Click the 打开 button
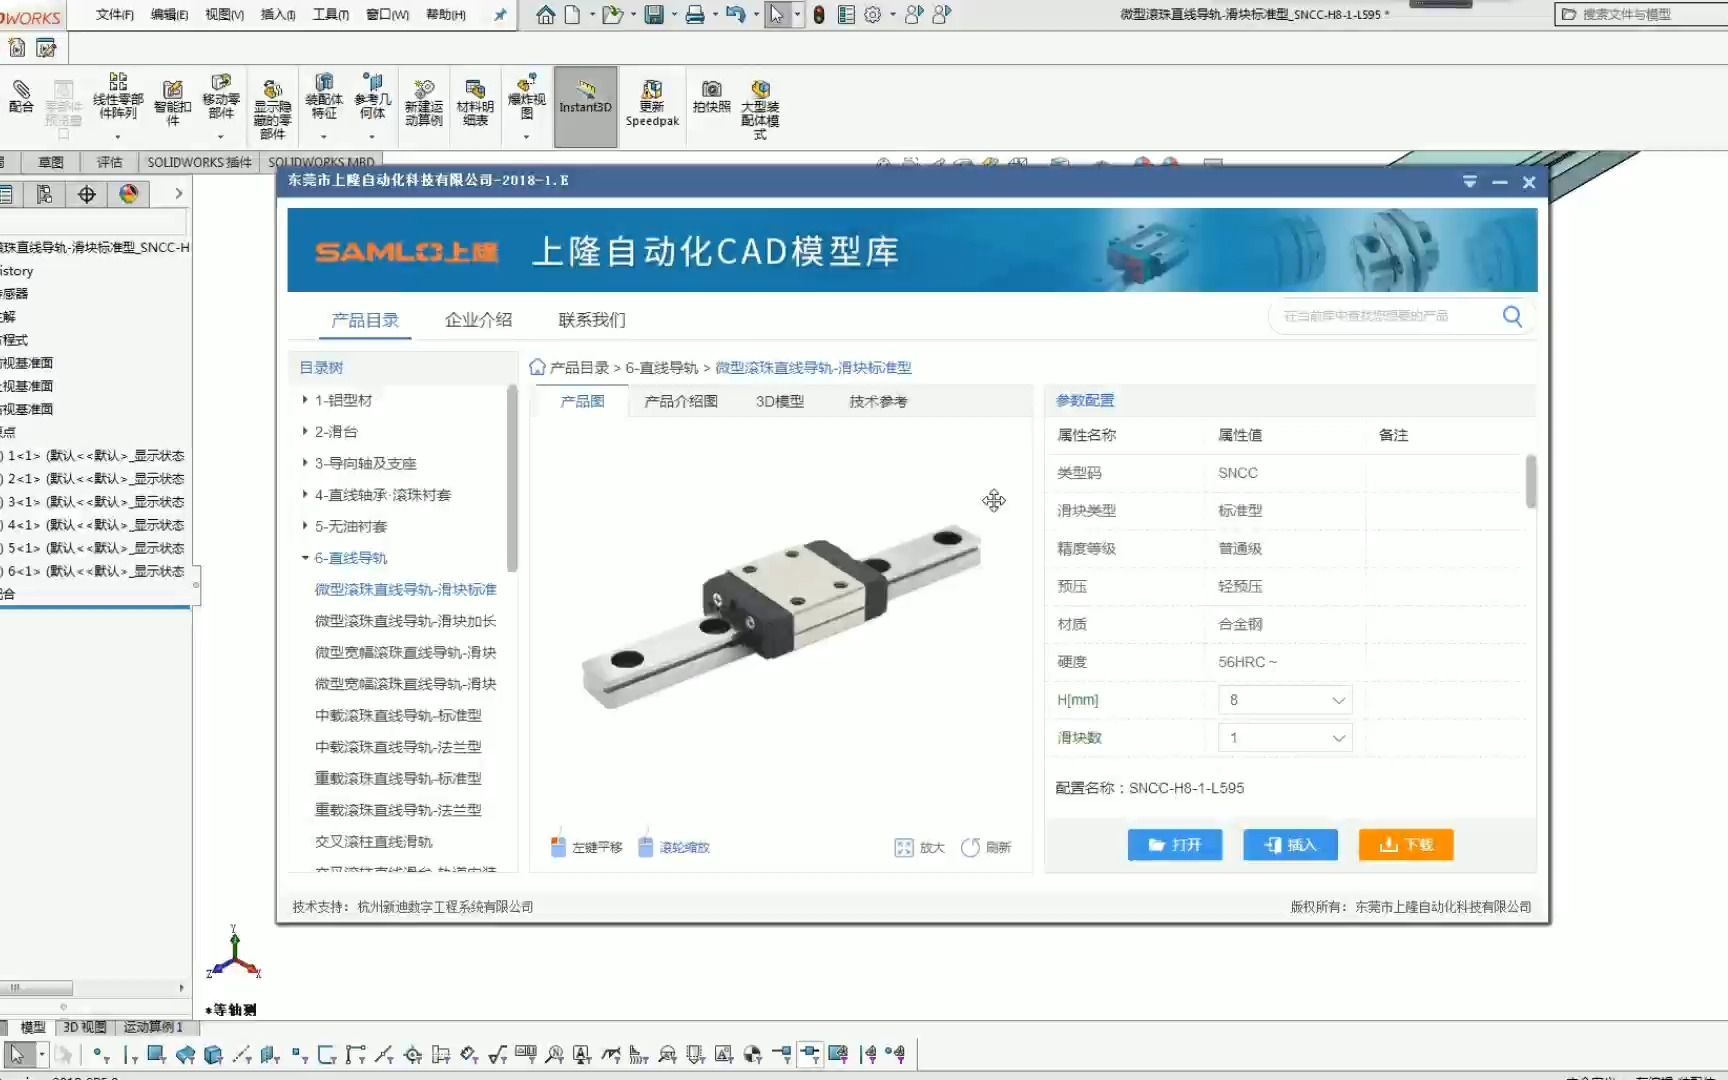The width and height of the screenshot is (1728, 1080). point(1175,845)
